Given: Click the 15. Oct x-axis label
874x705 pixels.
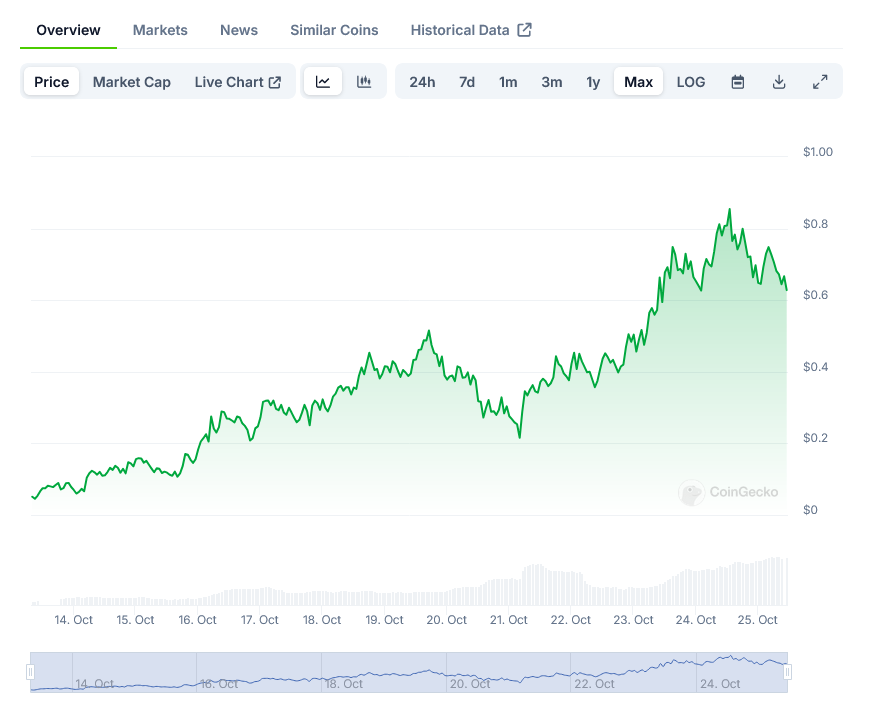Looking at the screenshot, I should tap(135, 620).
